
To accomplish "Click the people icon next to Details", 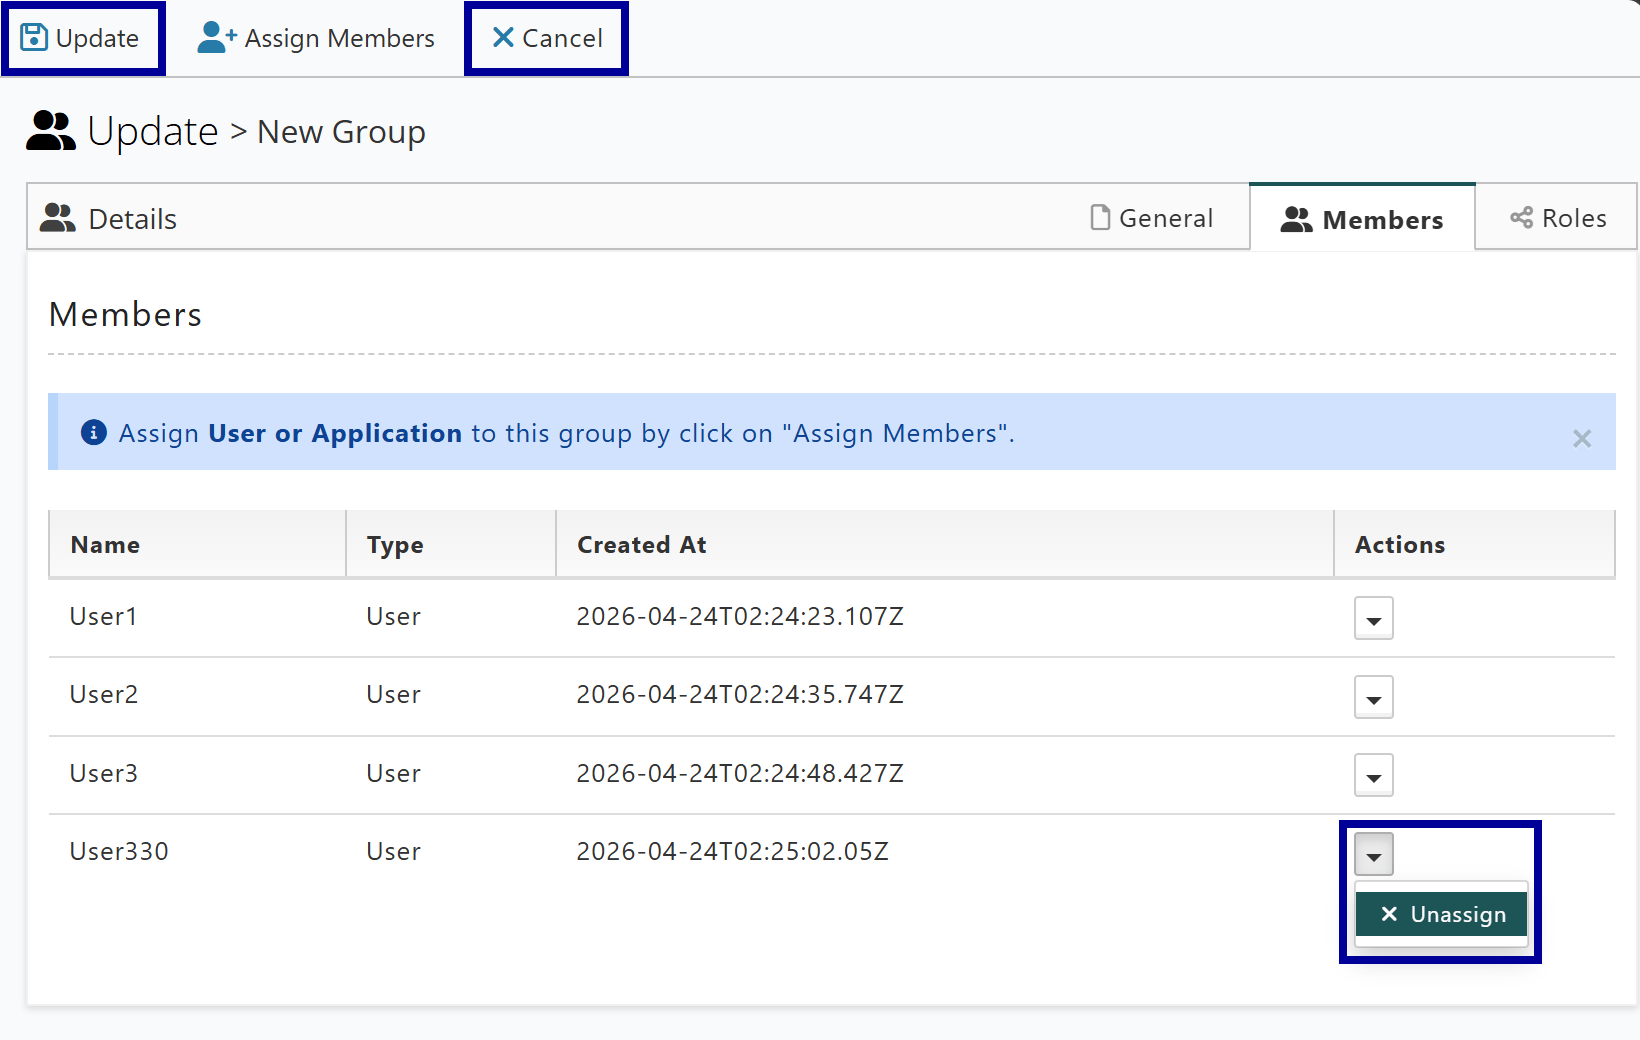I will click(x=58, y=218).
